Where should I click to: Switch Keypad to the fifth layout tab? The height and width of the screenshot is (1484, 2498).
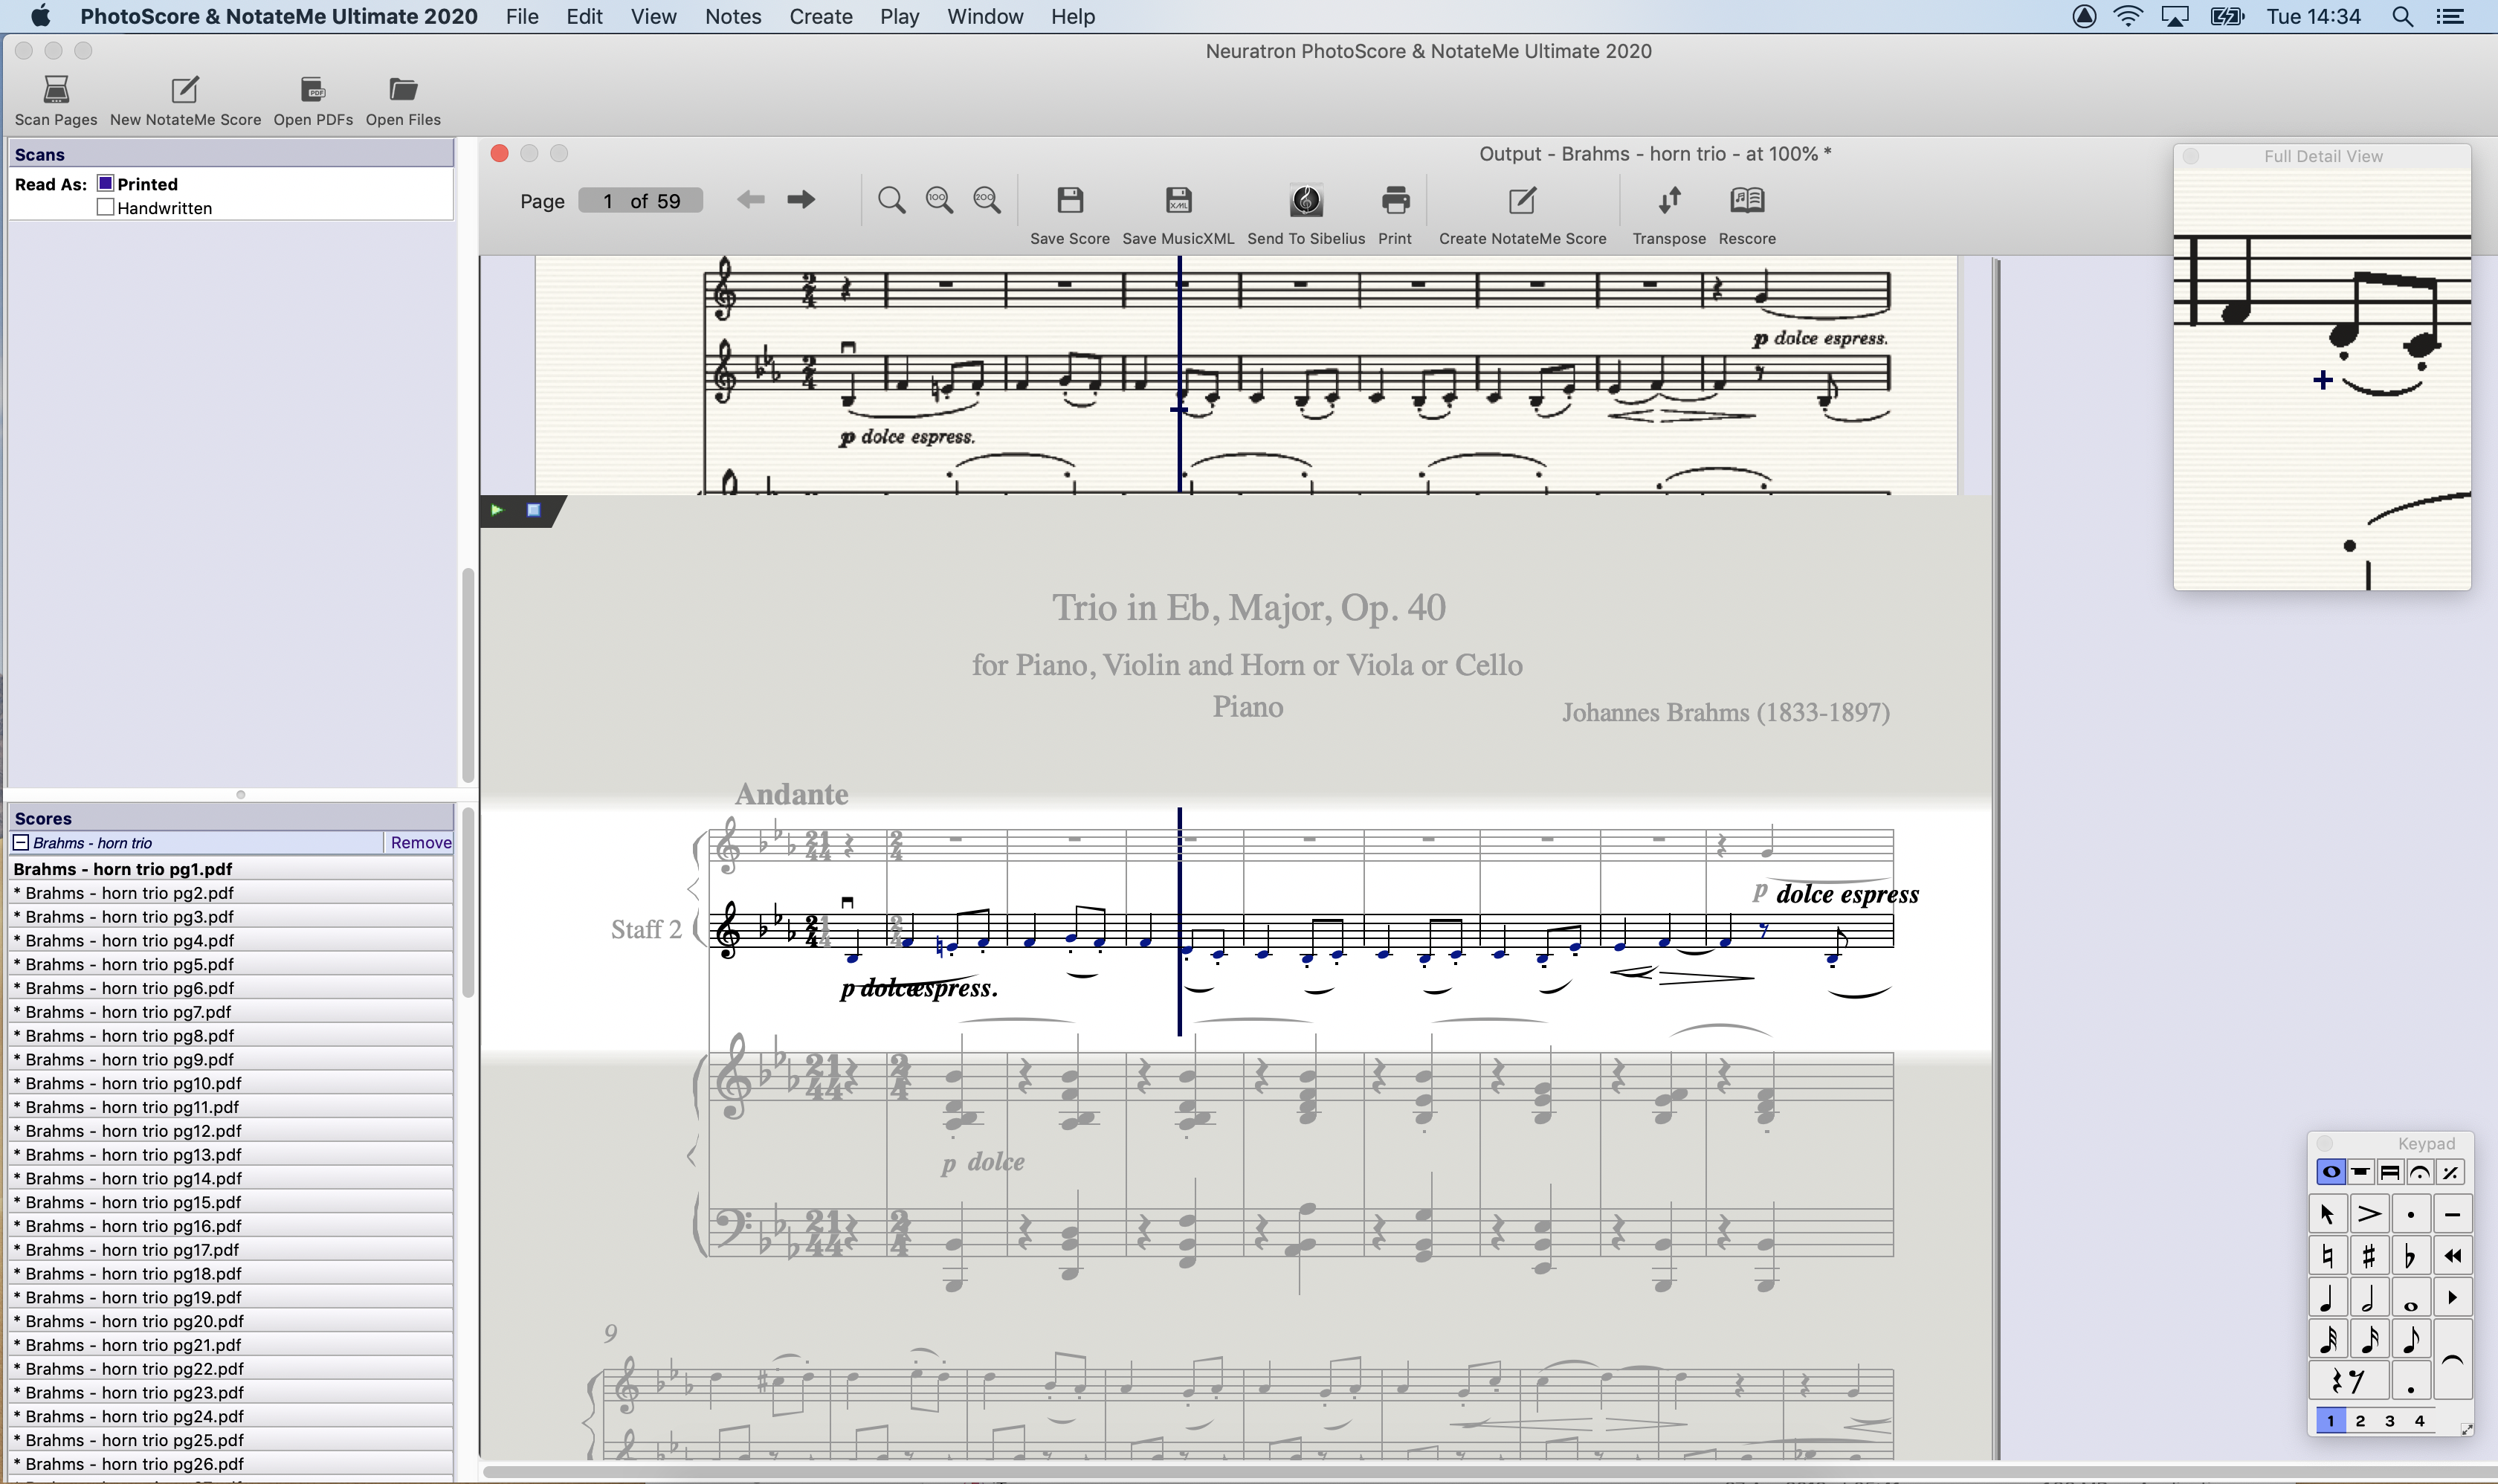tap(2450, 1172)
